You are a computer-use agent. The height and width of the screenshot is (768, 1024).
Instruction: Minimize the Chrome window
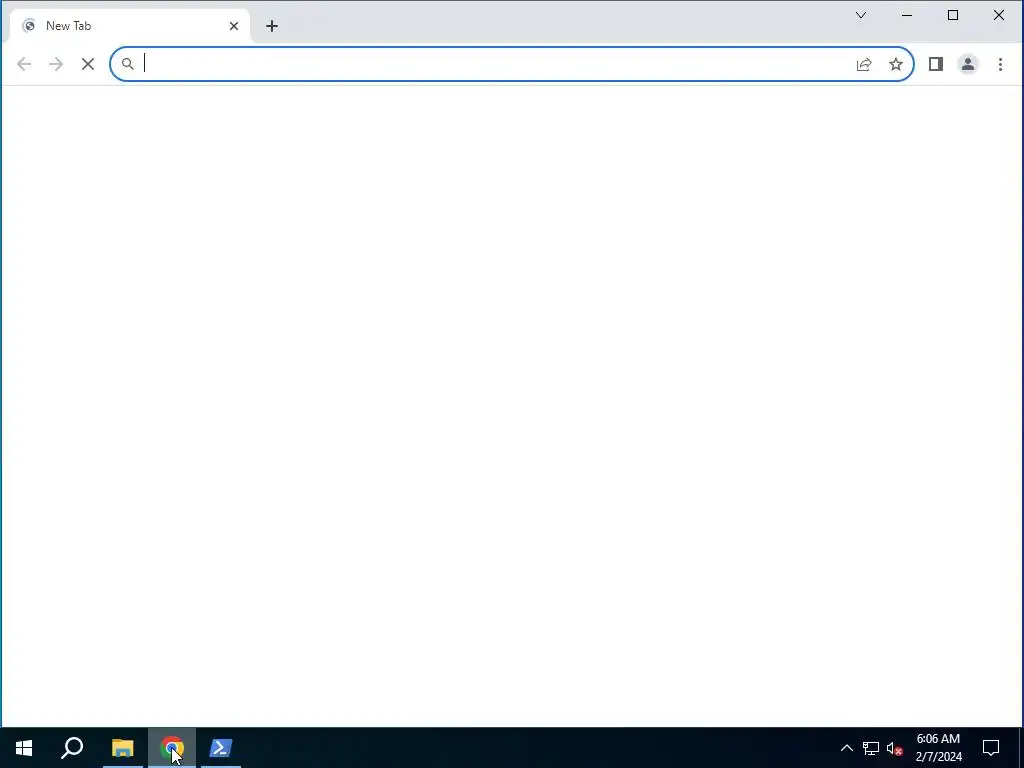click(906, 15)
